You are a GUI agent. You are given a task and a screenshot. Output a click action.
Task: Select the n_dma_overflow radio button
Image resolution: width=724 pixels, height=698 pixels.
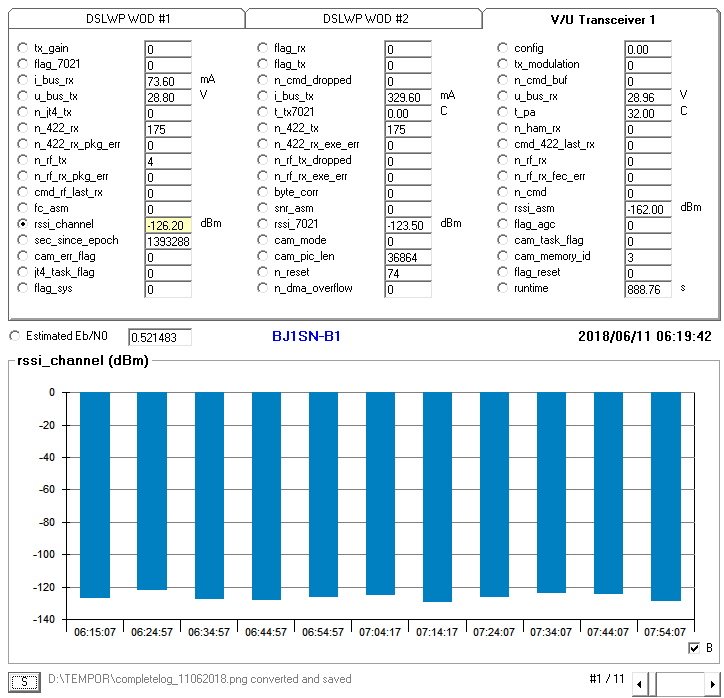click(x=262, y=288)
